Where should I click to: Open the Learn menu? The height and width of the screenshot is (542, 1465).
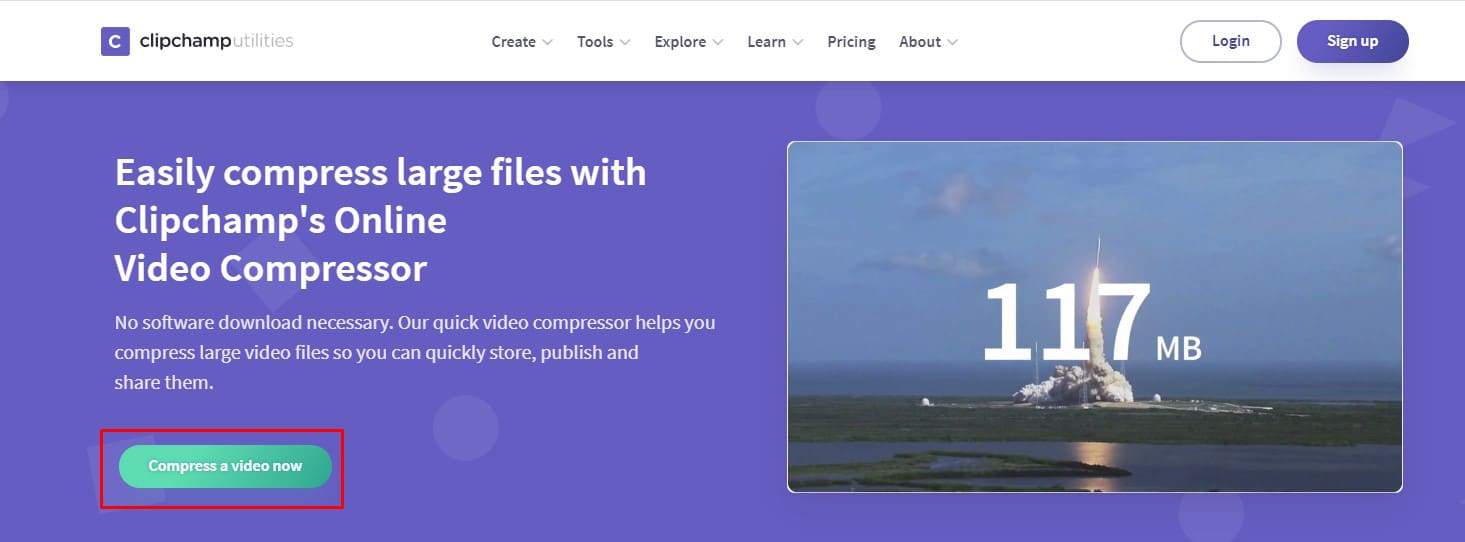pyautogui.click(x=766, y=42)
